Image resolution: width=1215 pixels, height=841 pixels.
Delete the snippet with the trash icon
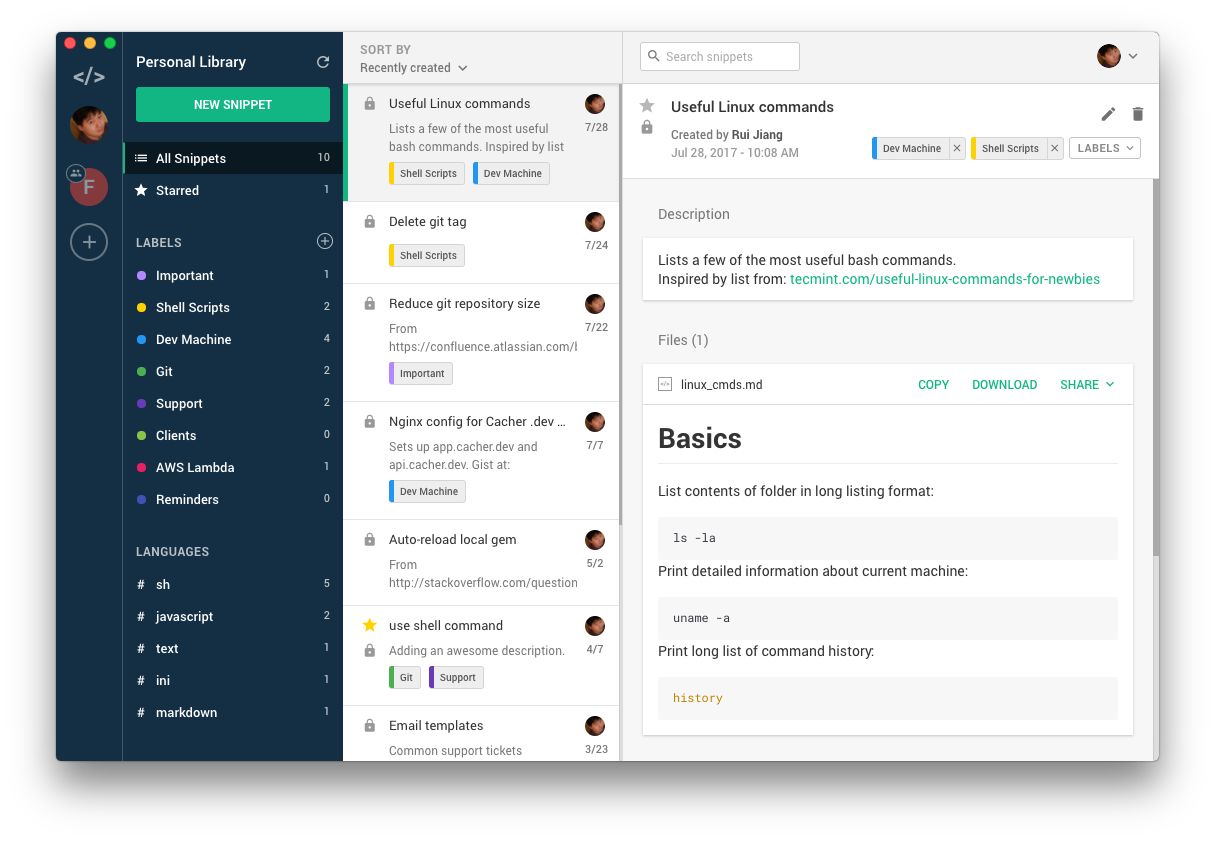click(1137, 113)
